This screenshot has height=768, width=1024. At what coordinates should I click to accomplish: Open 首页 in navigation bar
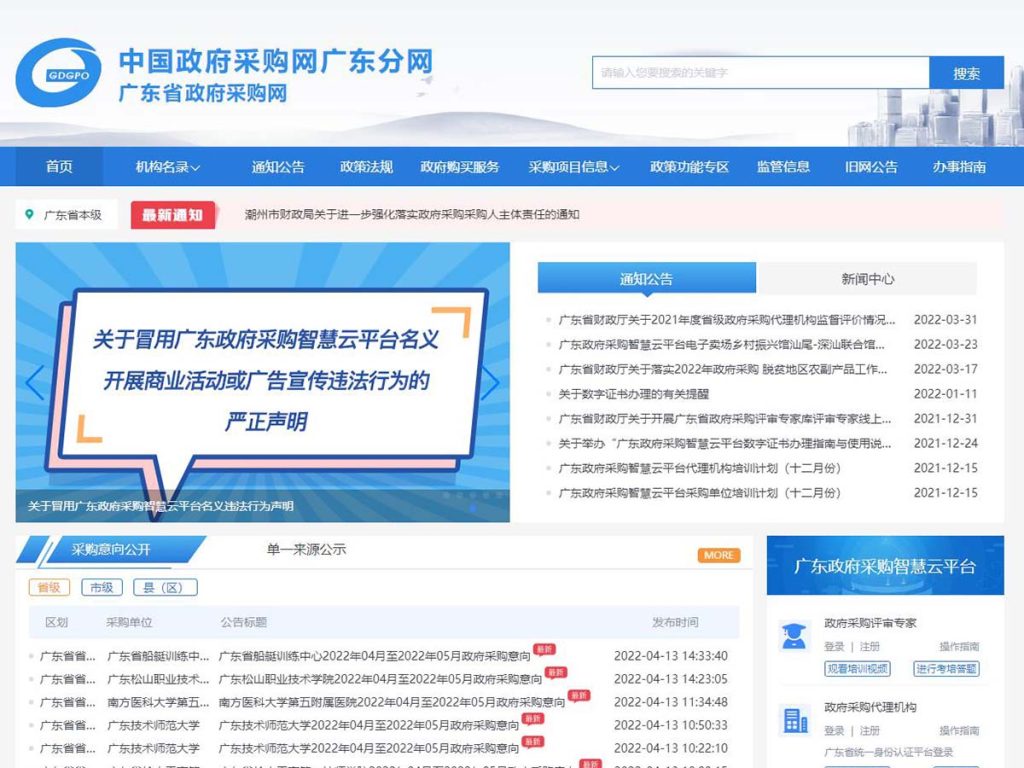coord(59,167)
